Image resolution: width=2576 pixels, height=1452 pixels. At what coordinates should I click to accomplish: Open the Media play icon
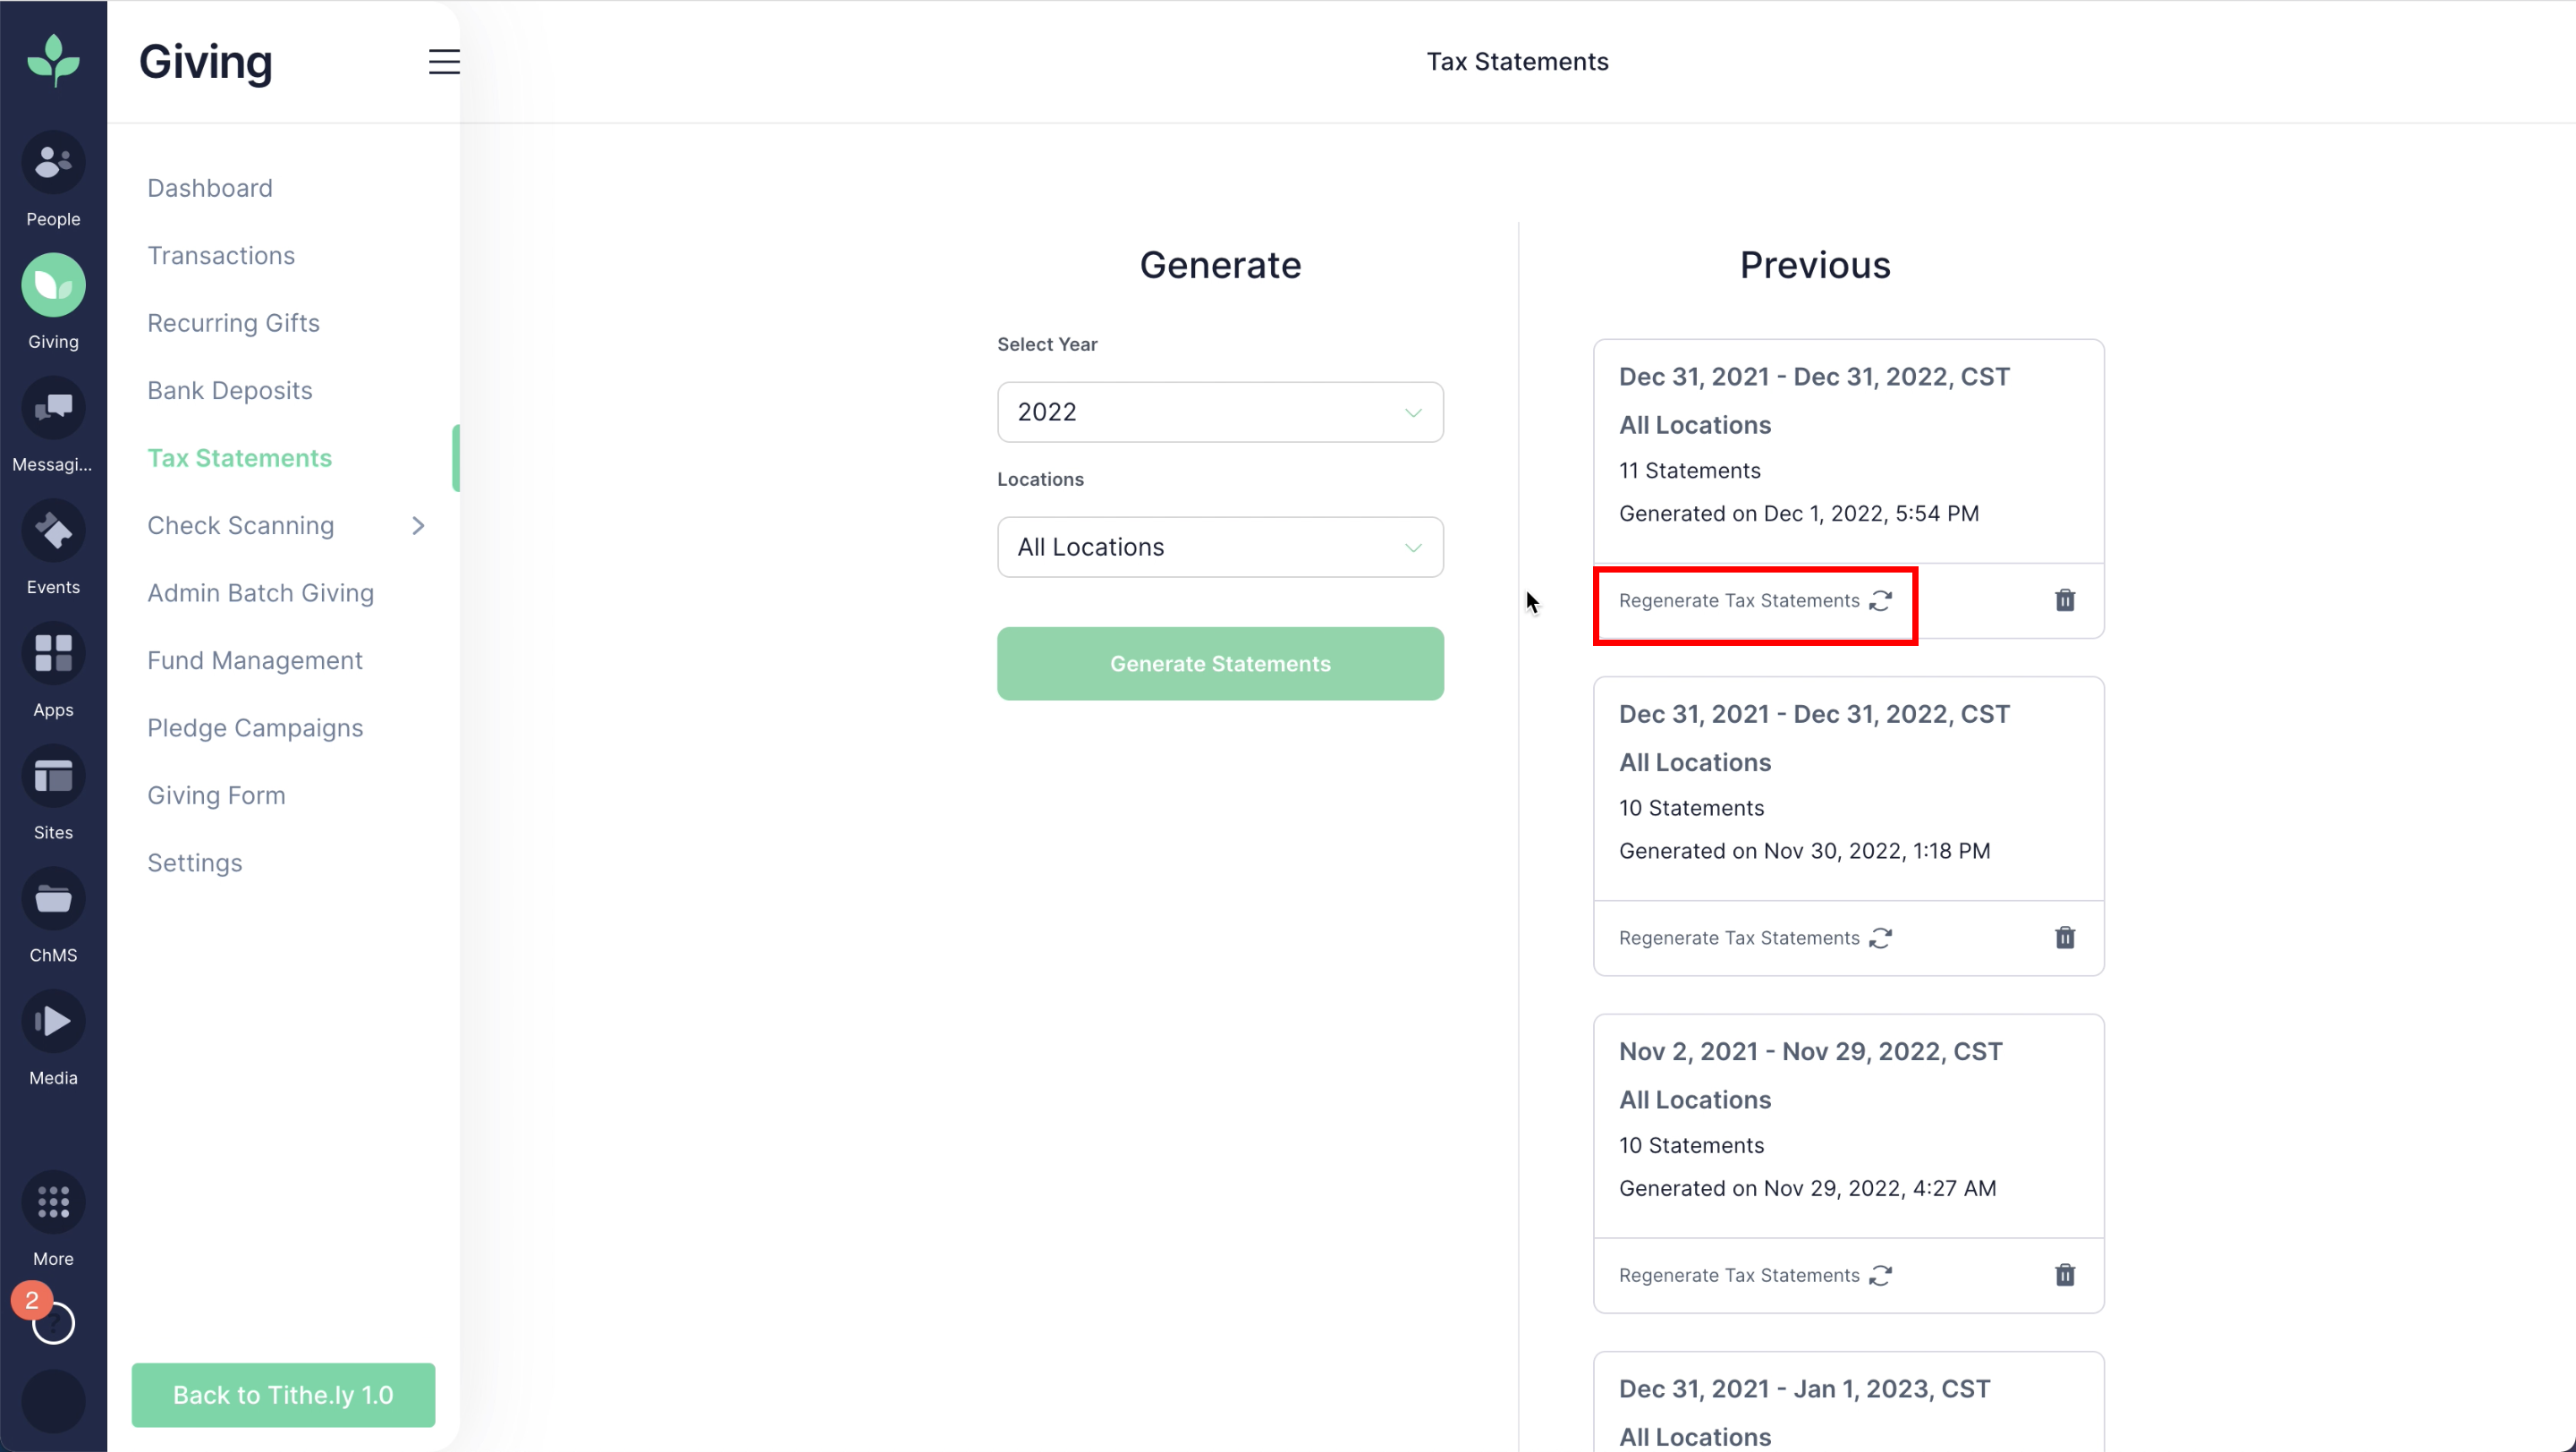(53, 1022)
